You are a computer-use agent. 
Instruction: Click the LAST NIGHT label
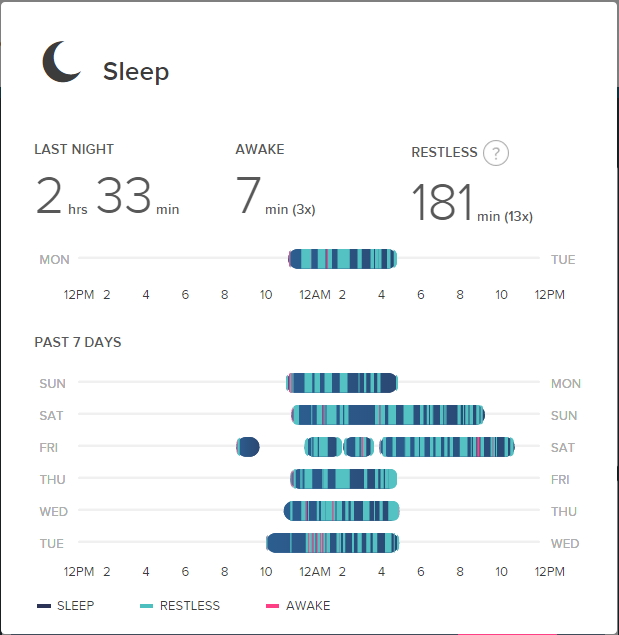click(74, 149)
